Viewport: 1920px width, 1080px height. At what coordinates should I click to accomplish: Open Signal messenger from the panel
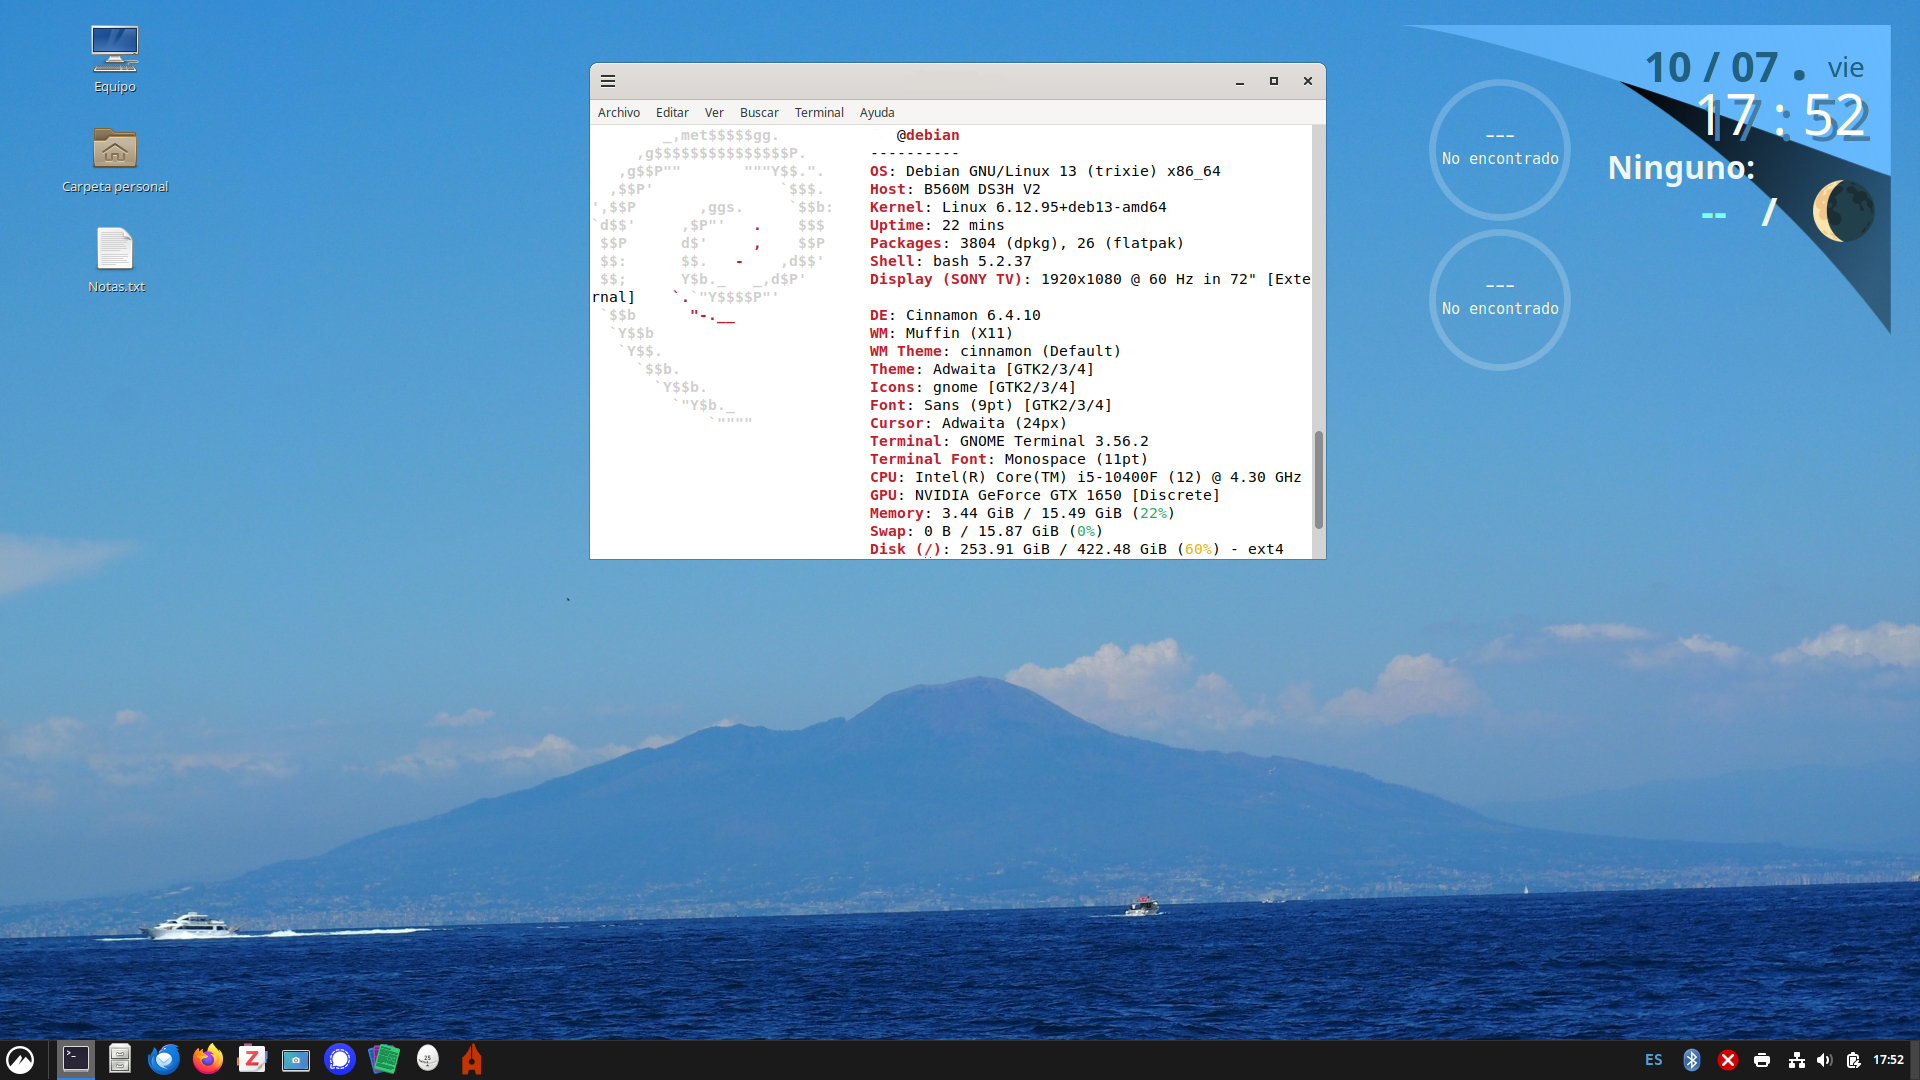tap(340, 1059)
